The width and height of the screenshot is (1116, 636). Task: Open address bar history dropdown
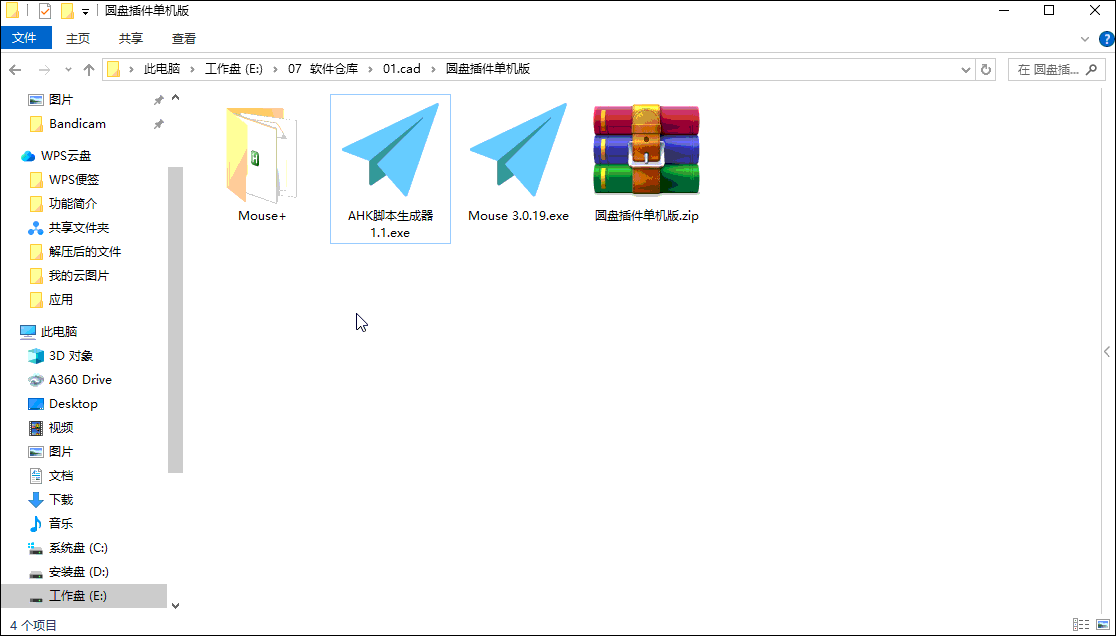click(965, 70)
